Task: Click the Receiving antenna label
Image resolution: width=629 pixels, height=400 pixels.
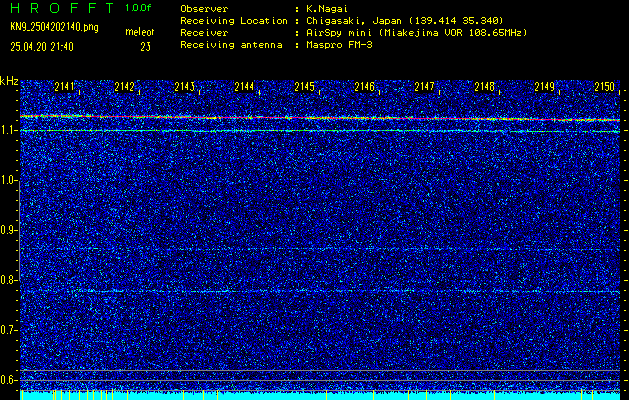Action: [231, 45]
